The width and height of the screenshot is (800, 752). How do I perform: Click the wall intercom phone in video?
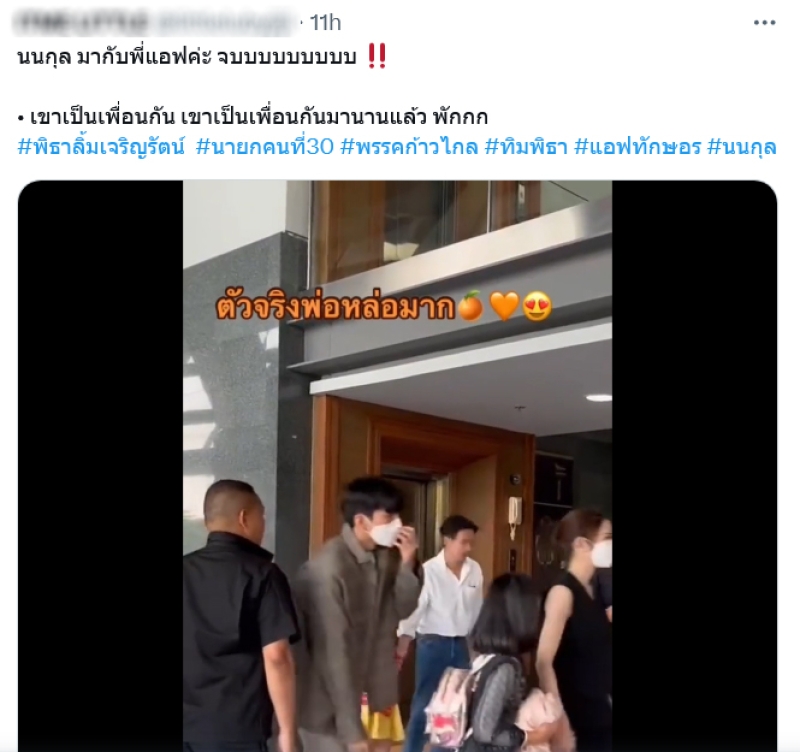515,511
